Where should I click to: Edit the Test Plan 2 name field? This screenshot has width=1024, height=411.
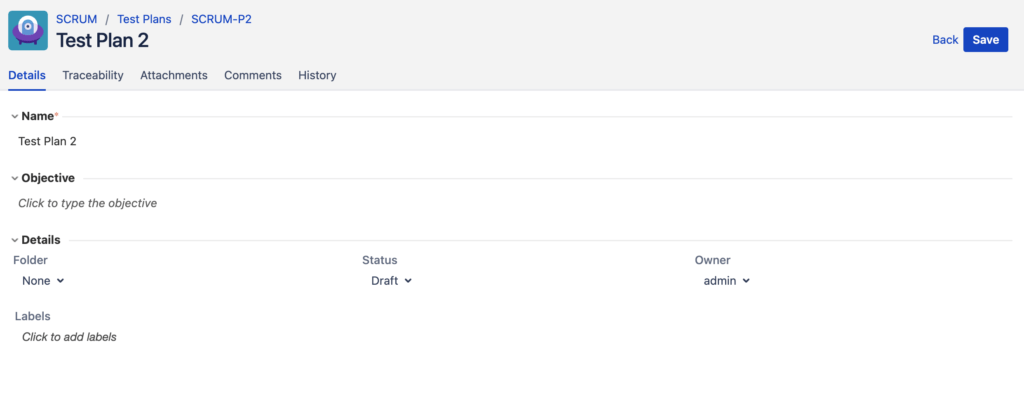(48, 142)
